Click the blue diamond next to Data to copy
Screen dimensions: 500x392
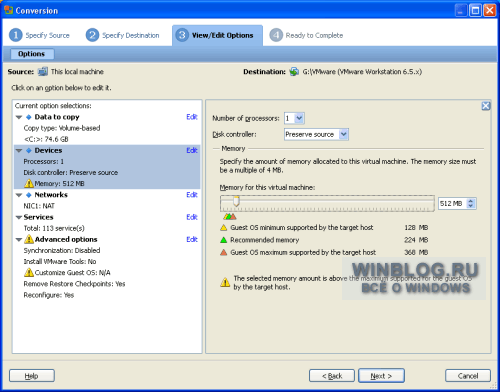click(29, 117)
